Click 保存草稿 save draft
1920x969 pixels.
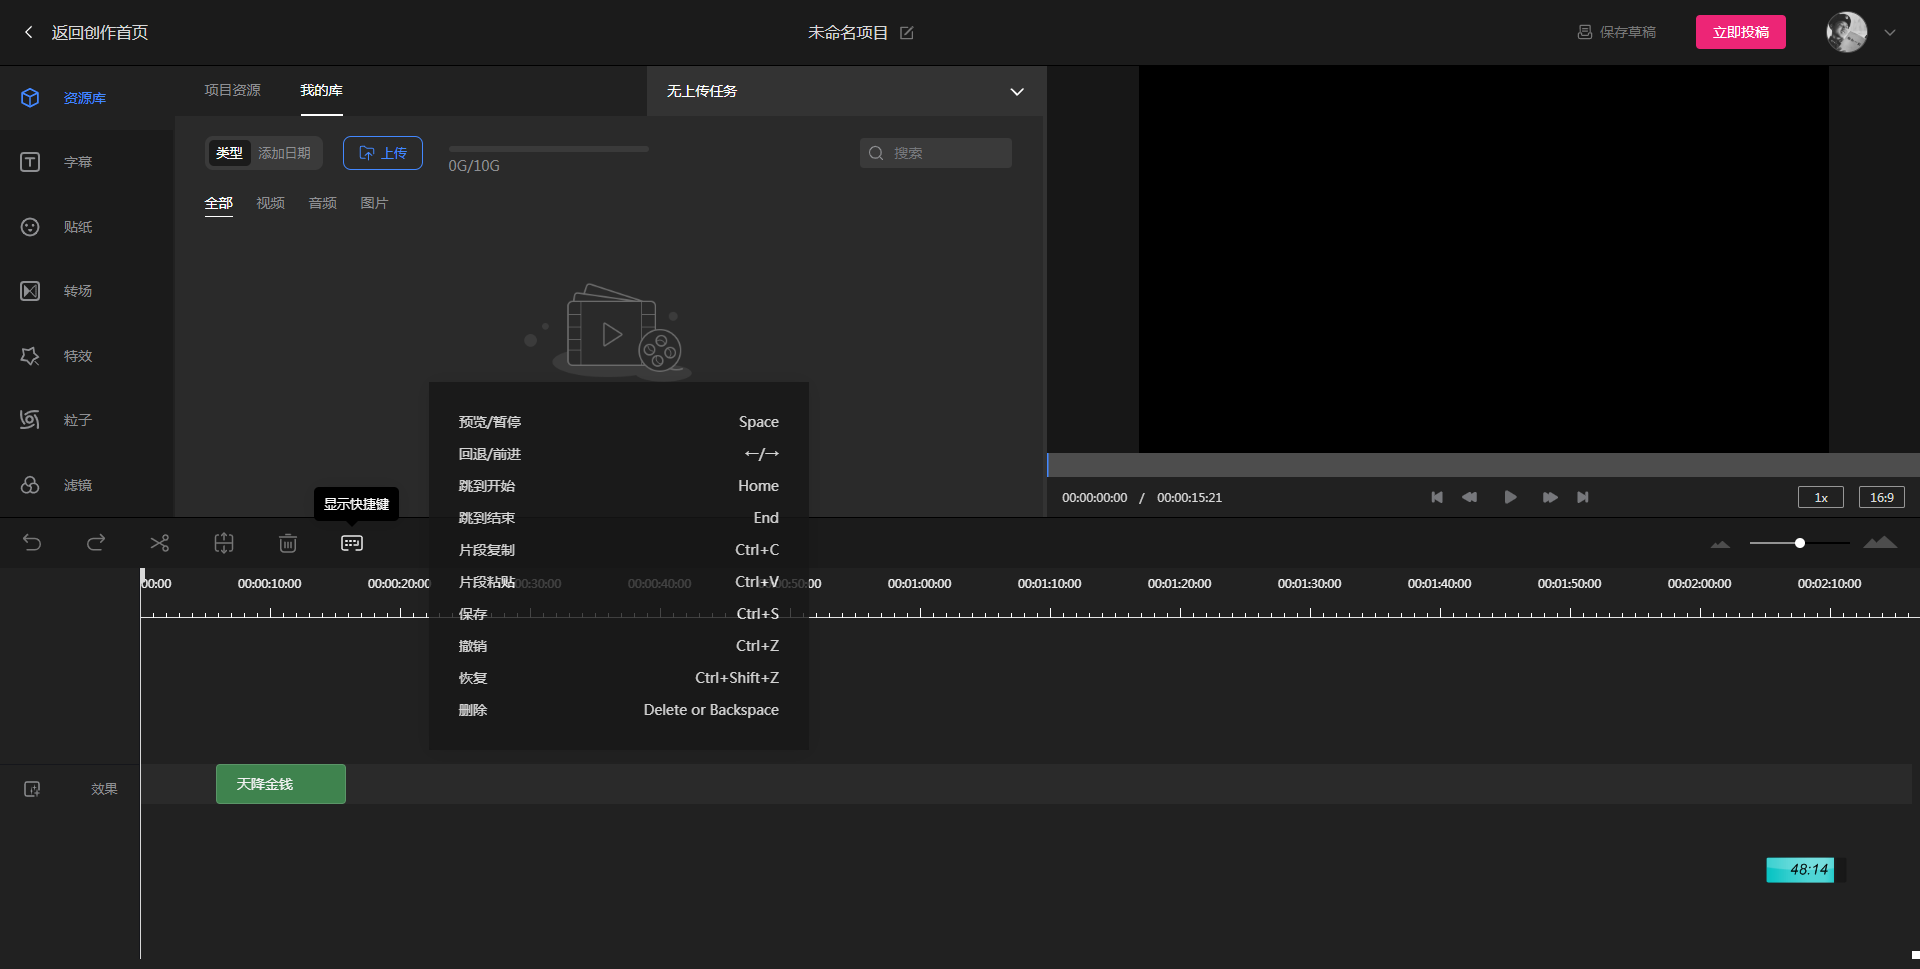click(x=1617, y=32)
